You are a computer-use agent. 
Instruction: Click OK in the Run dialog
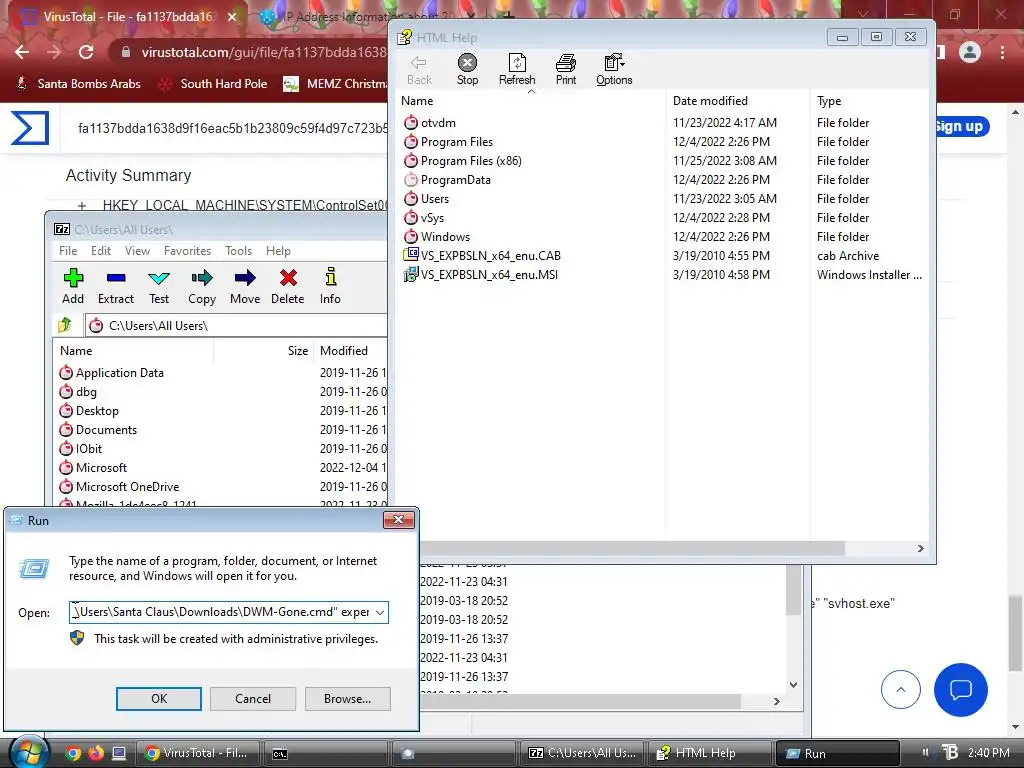(159, 699)
